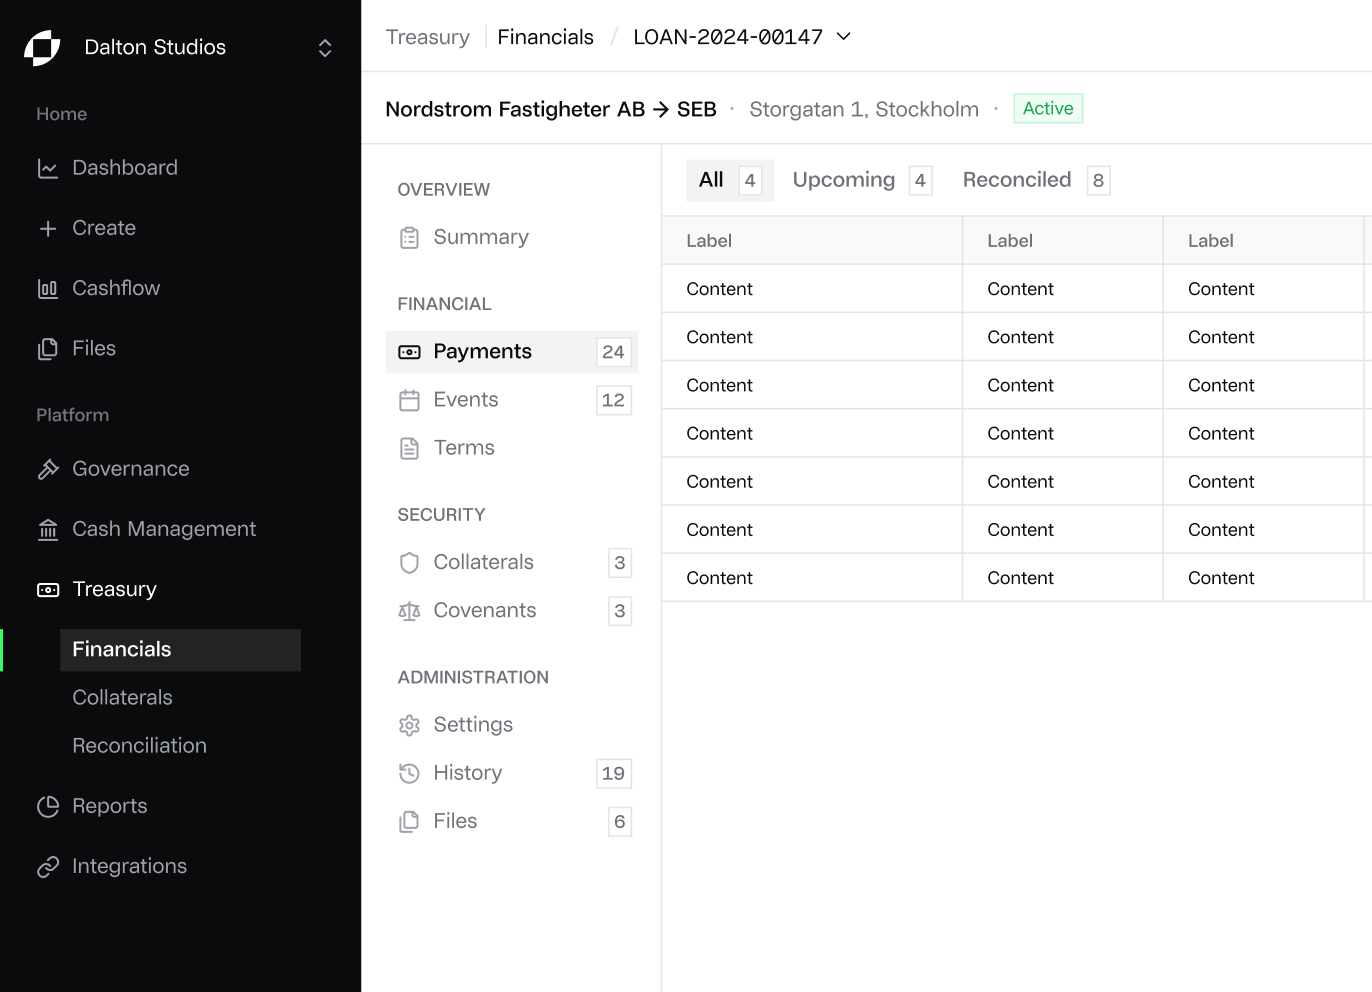Expand the Dalton Studios workspace switcher

(325, 48)
